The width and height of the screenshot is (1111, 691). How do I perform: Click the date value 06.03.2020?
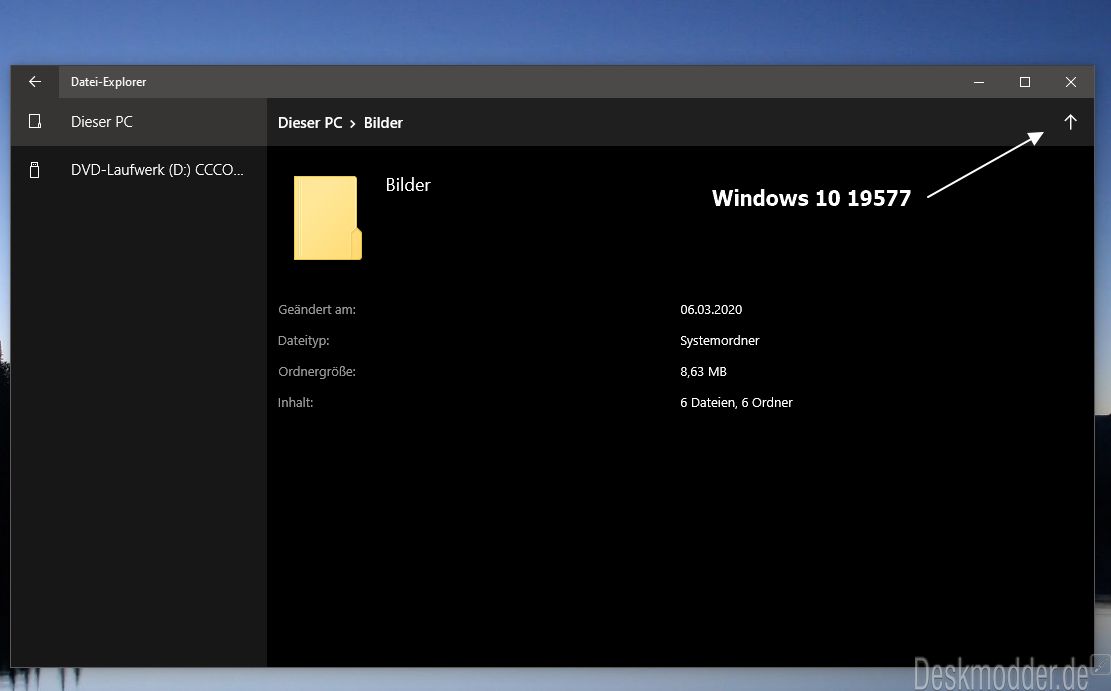tap(711, 310)
